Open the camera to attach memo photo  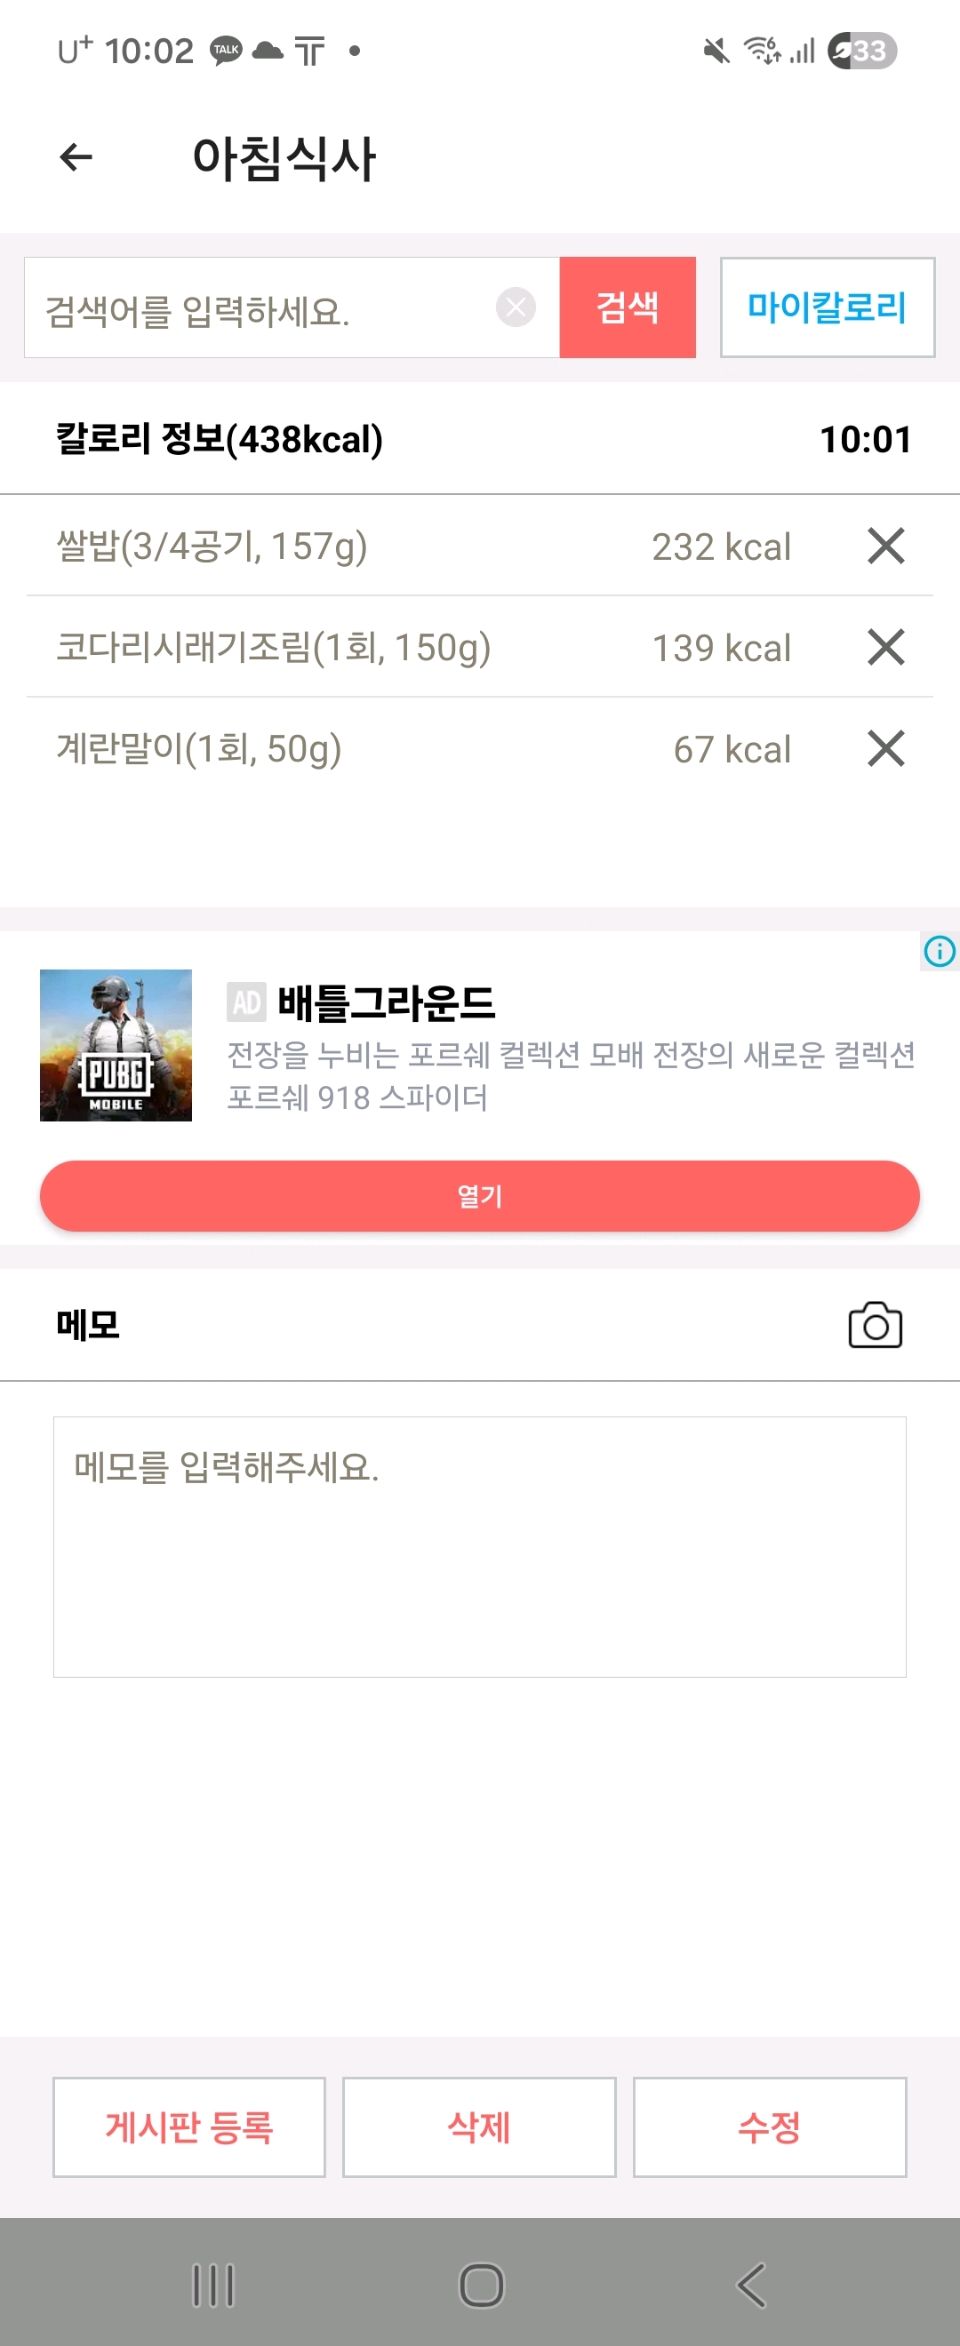click(x=875, y=1325)
